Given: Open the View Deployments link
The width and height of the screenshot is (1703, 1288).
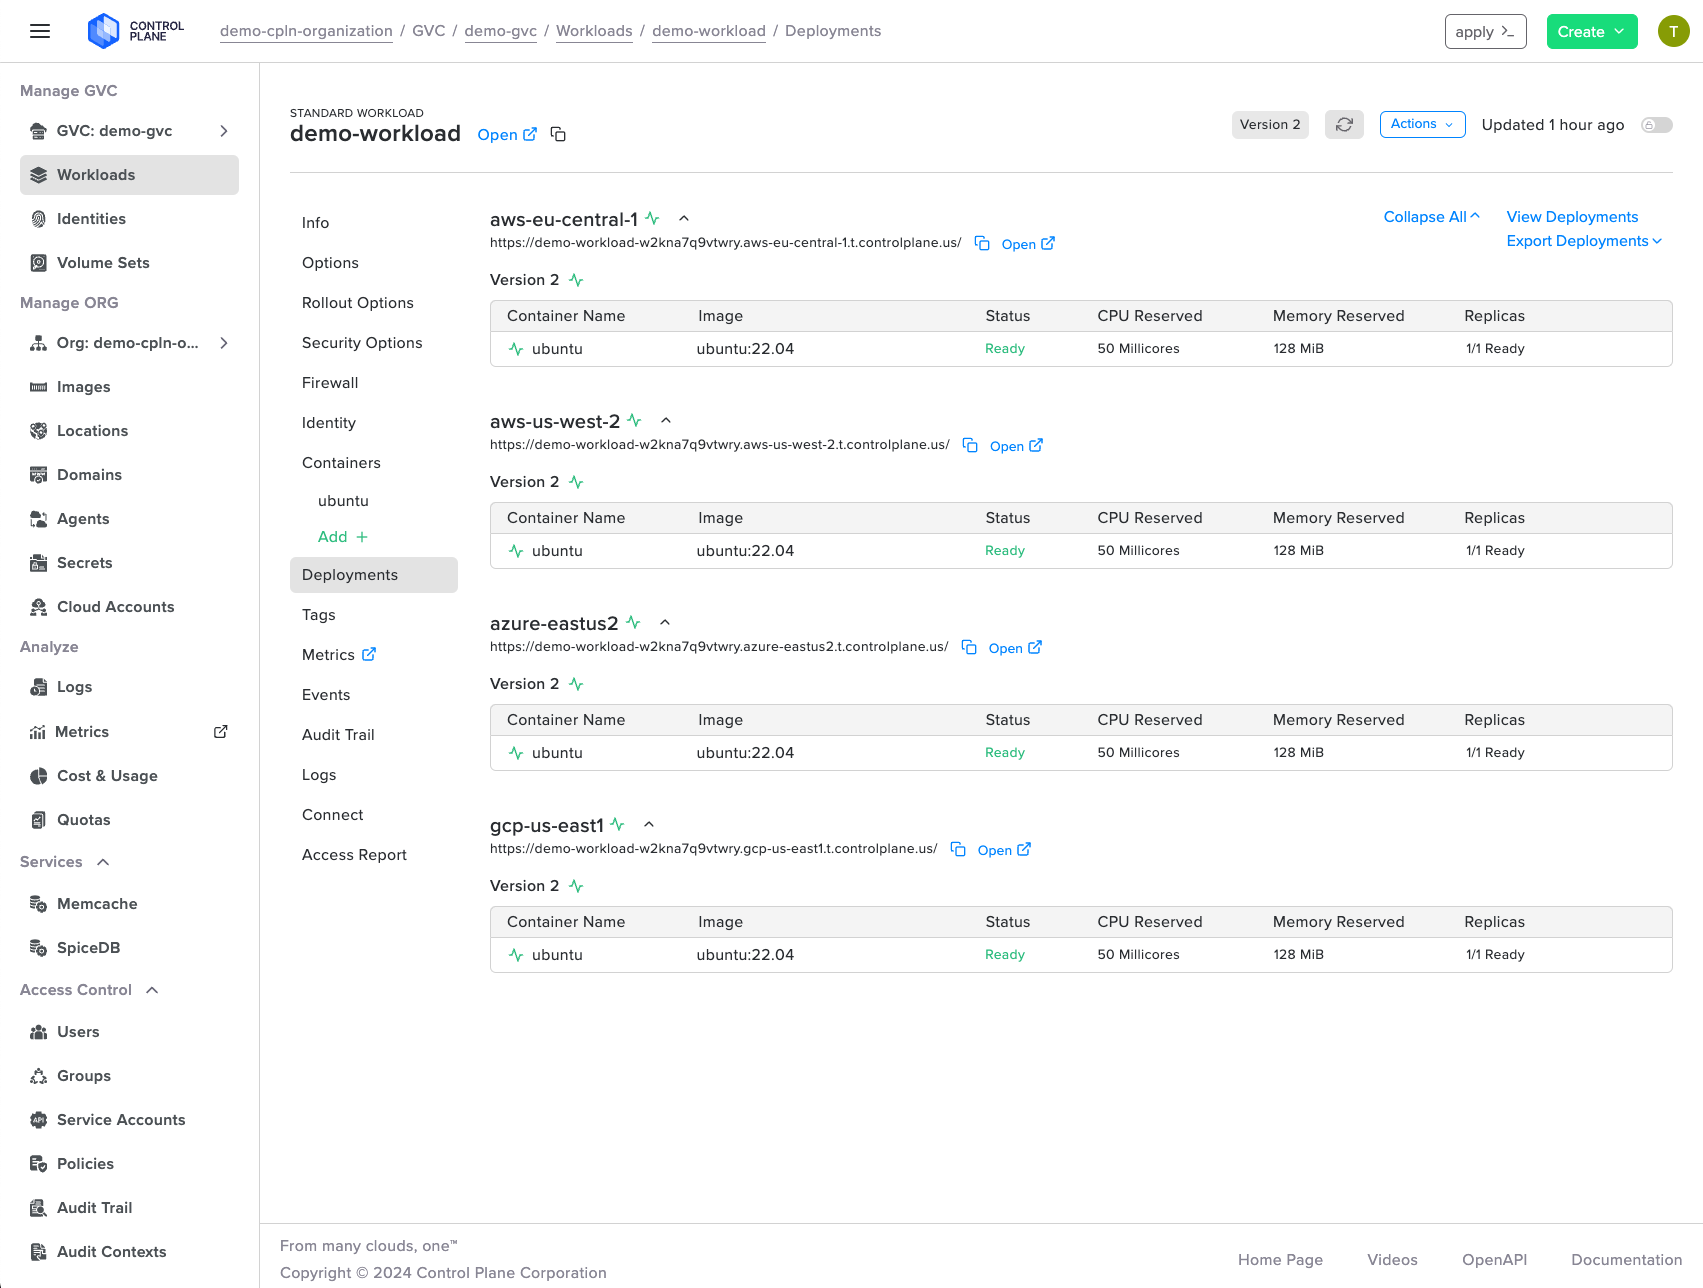Looking at the screenshot, I should pos(1572,216).
